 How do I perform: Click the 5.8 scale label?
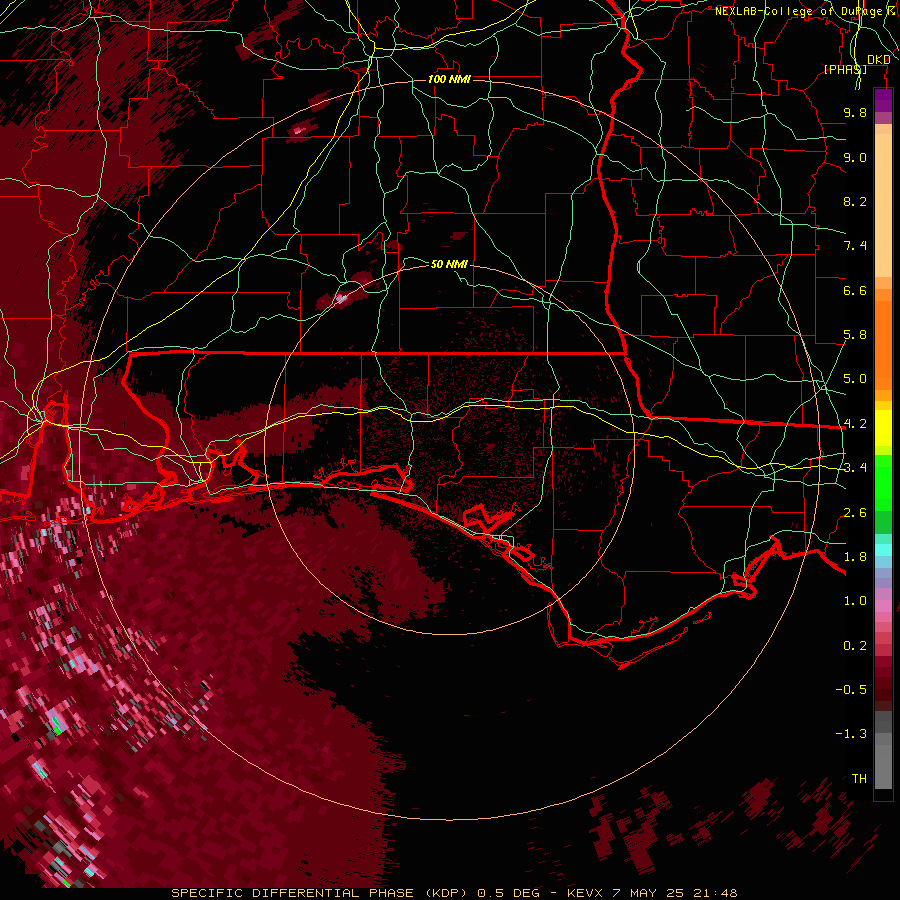[x=855, y=335]
